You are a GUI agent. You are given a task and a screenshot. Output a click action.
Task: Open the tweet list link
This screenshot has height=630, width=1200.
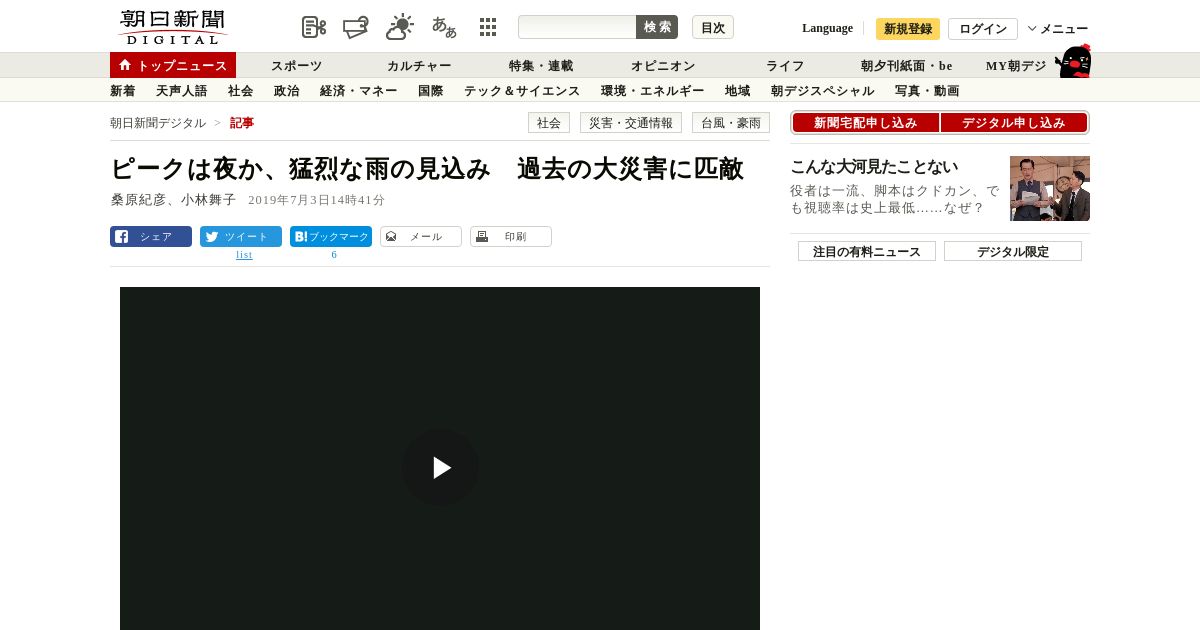(x=244, y=255)
